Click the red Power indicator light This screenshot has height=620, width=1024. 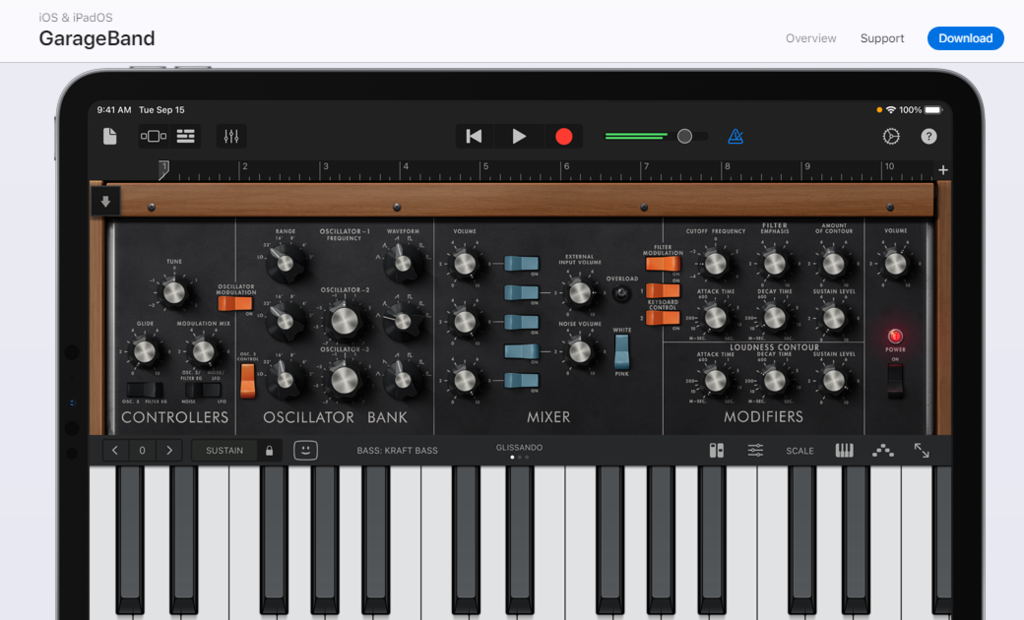click(895, 336)
